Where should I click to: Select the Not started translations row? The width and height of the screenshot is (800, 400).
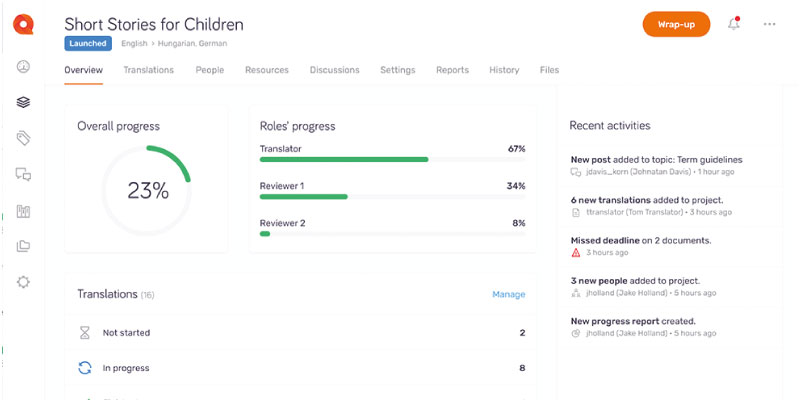click(301, 333)
